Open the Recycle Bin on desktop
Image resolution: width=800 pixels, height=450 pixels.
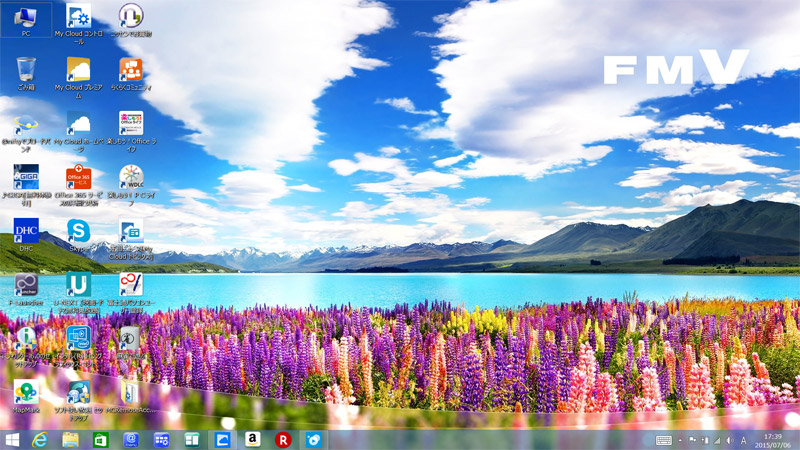tap(26, 70)
